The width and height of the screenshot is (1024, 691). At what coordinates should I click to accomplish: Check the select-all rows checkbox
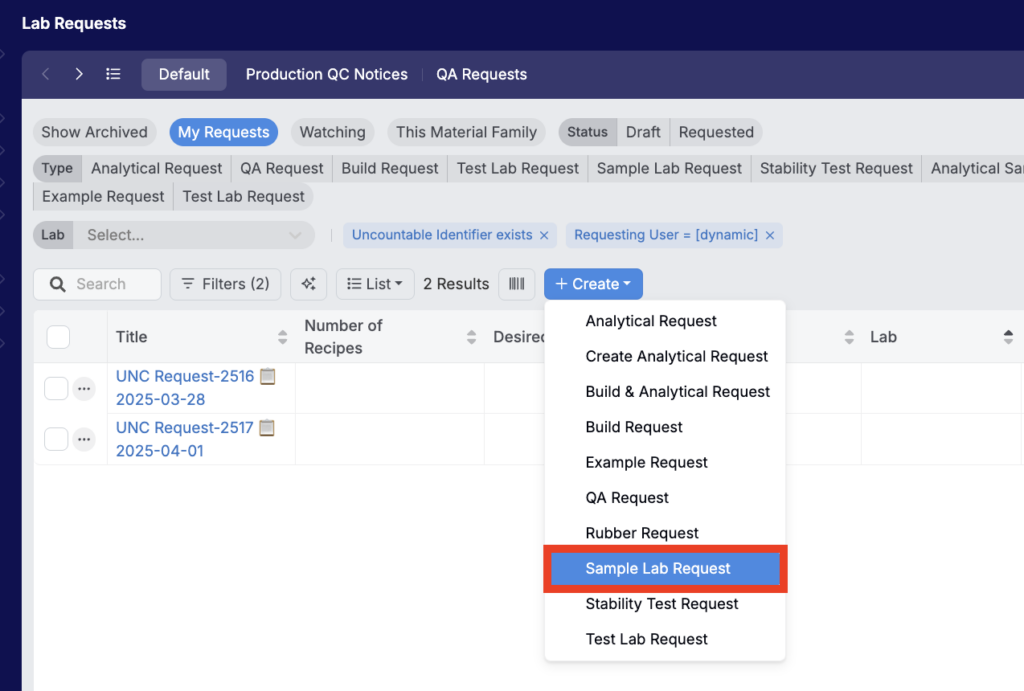(x=58, y=337)
